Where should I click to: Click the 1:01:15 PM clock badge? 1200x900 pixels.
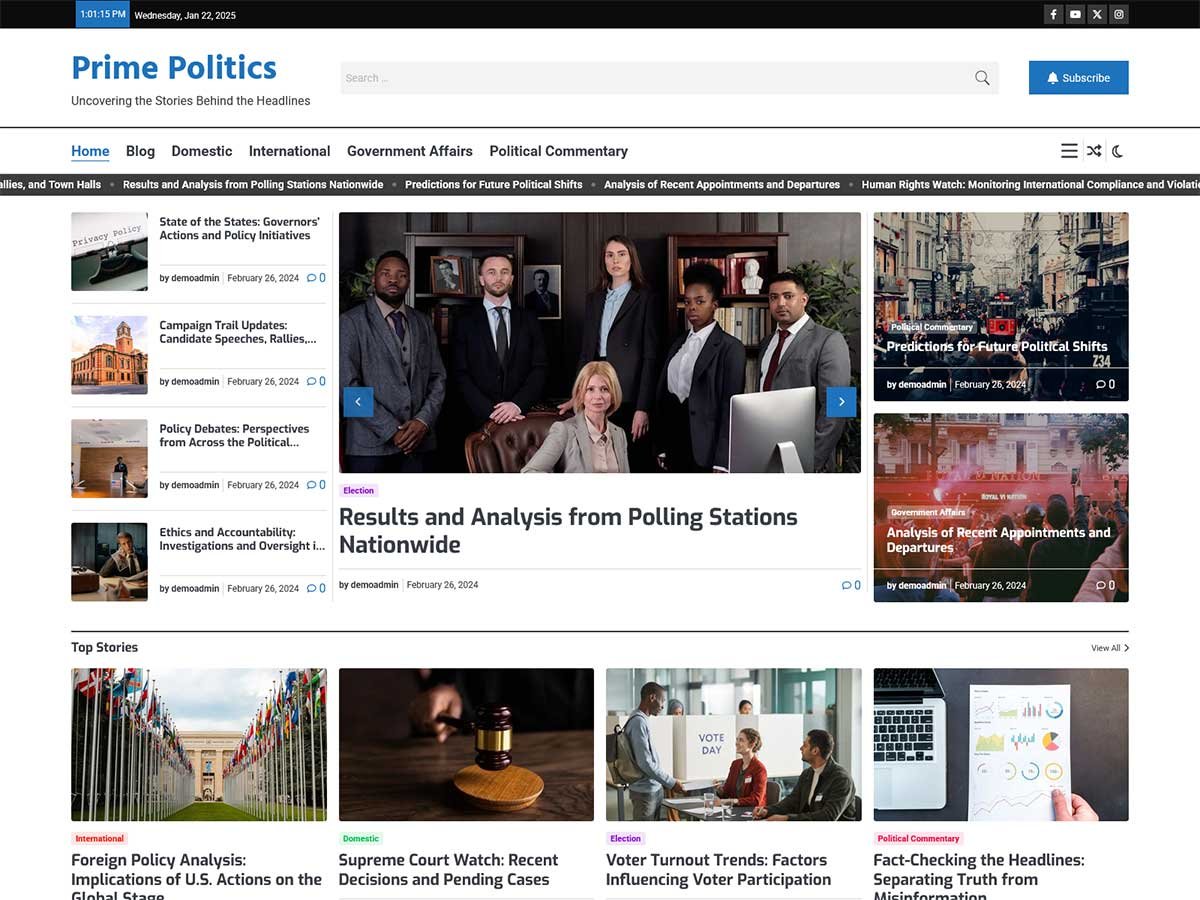103,14
